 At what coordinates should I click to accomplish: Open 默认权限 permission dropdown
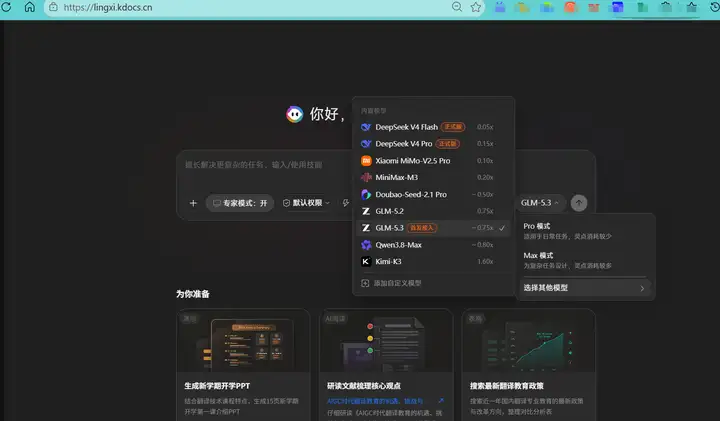[306, 203]
